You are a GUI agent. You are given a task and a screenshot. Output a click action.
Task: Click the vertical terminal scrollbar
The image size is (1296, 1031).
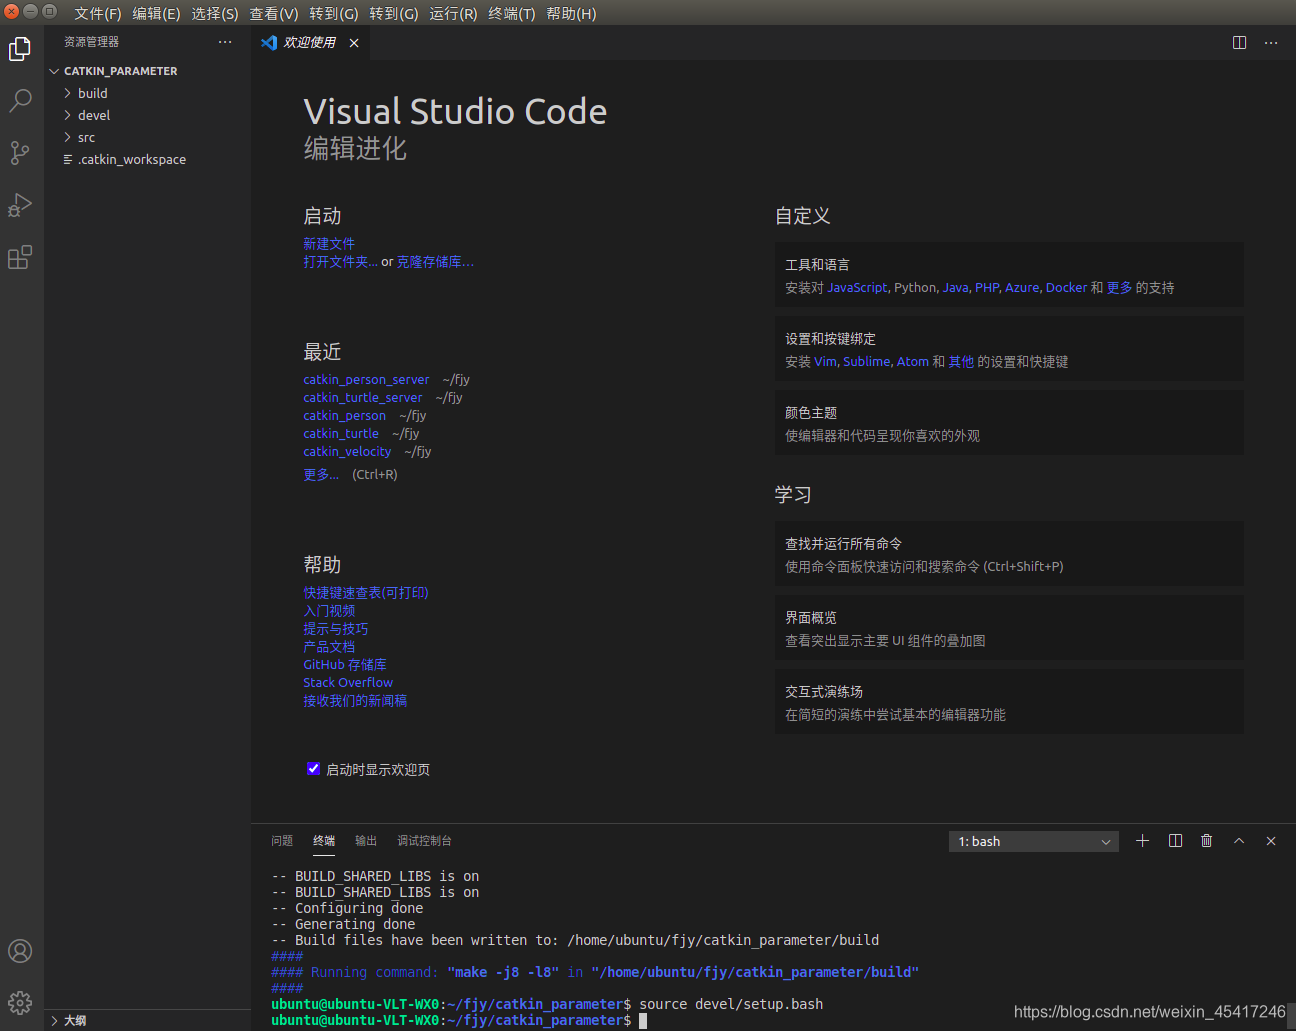click(x=1290, y=1015)
